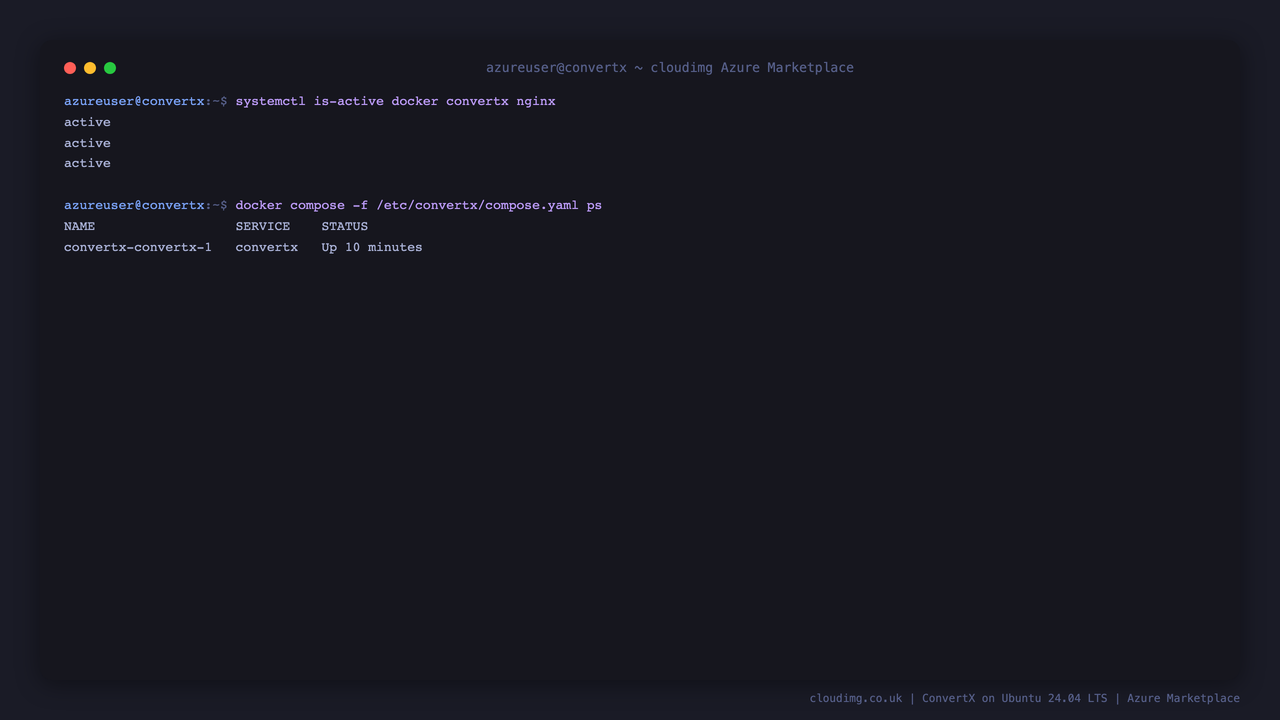1280x720 pixels.
Task: Click the first 'active' output line
Action: (87, 122)
